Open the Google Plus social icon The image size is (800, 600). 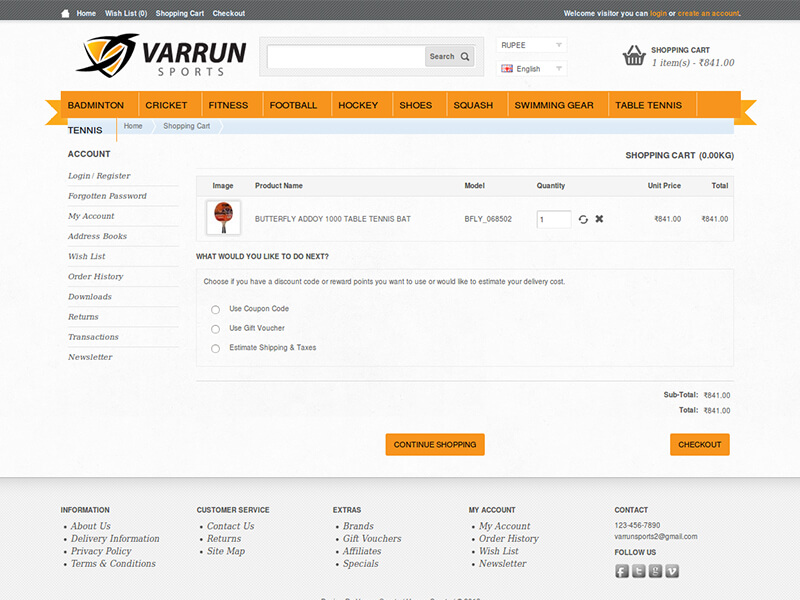pyautogui.click(x=655, y=571)
